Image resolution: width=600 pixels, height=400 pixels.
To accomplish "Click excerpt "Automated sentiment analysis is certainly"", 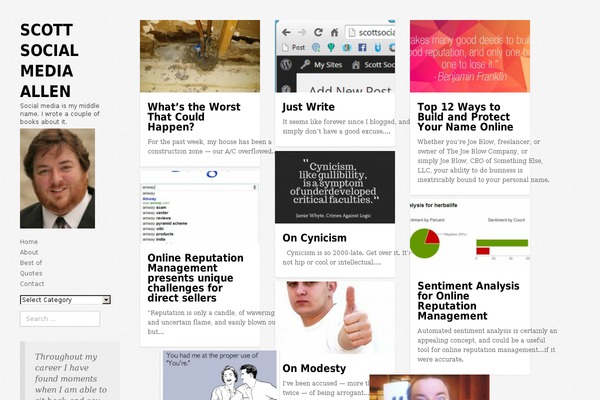I will click(x=487, y=345).
